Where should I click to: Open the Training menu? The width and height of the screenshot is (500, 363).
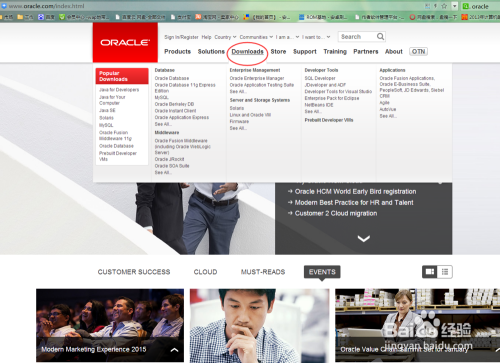coord(335,52)
